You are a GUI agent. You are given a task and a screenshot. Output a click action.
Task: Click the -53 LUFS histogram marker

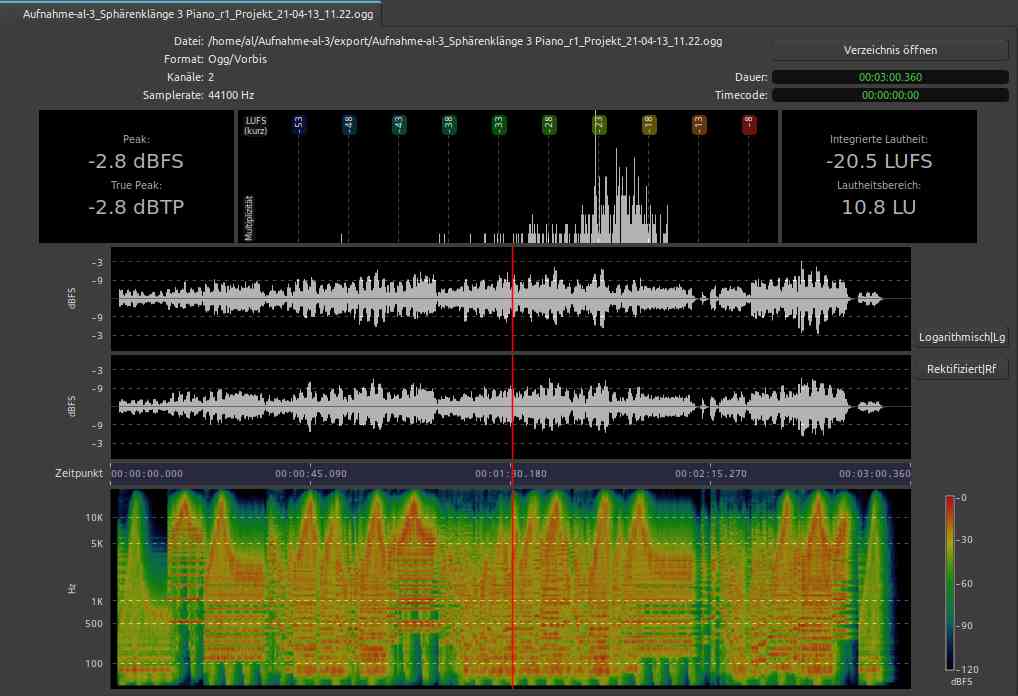pyautogui.click(x=299, y=124)
